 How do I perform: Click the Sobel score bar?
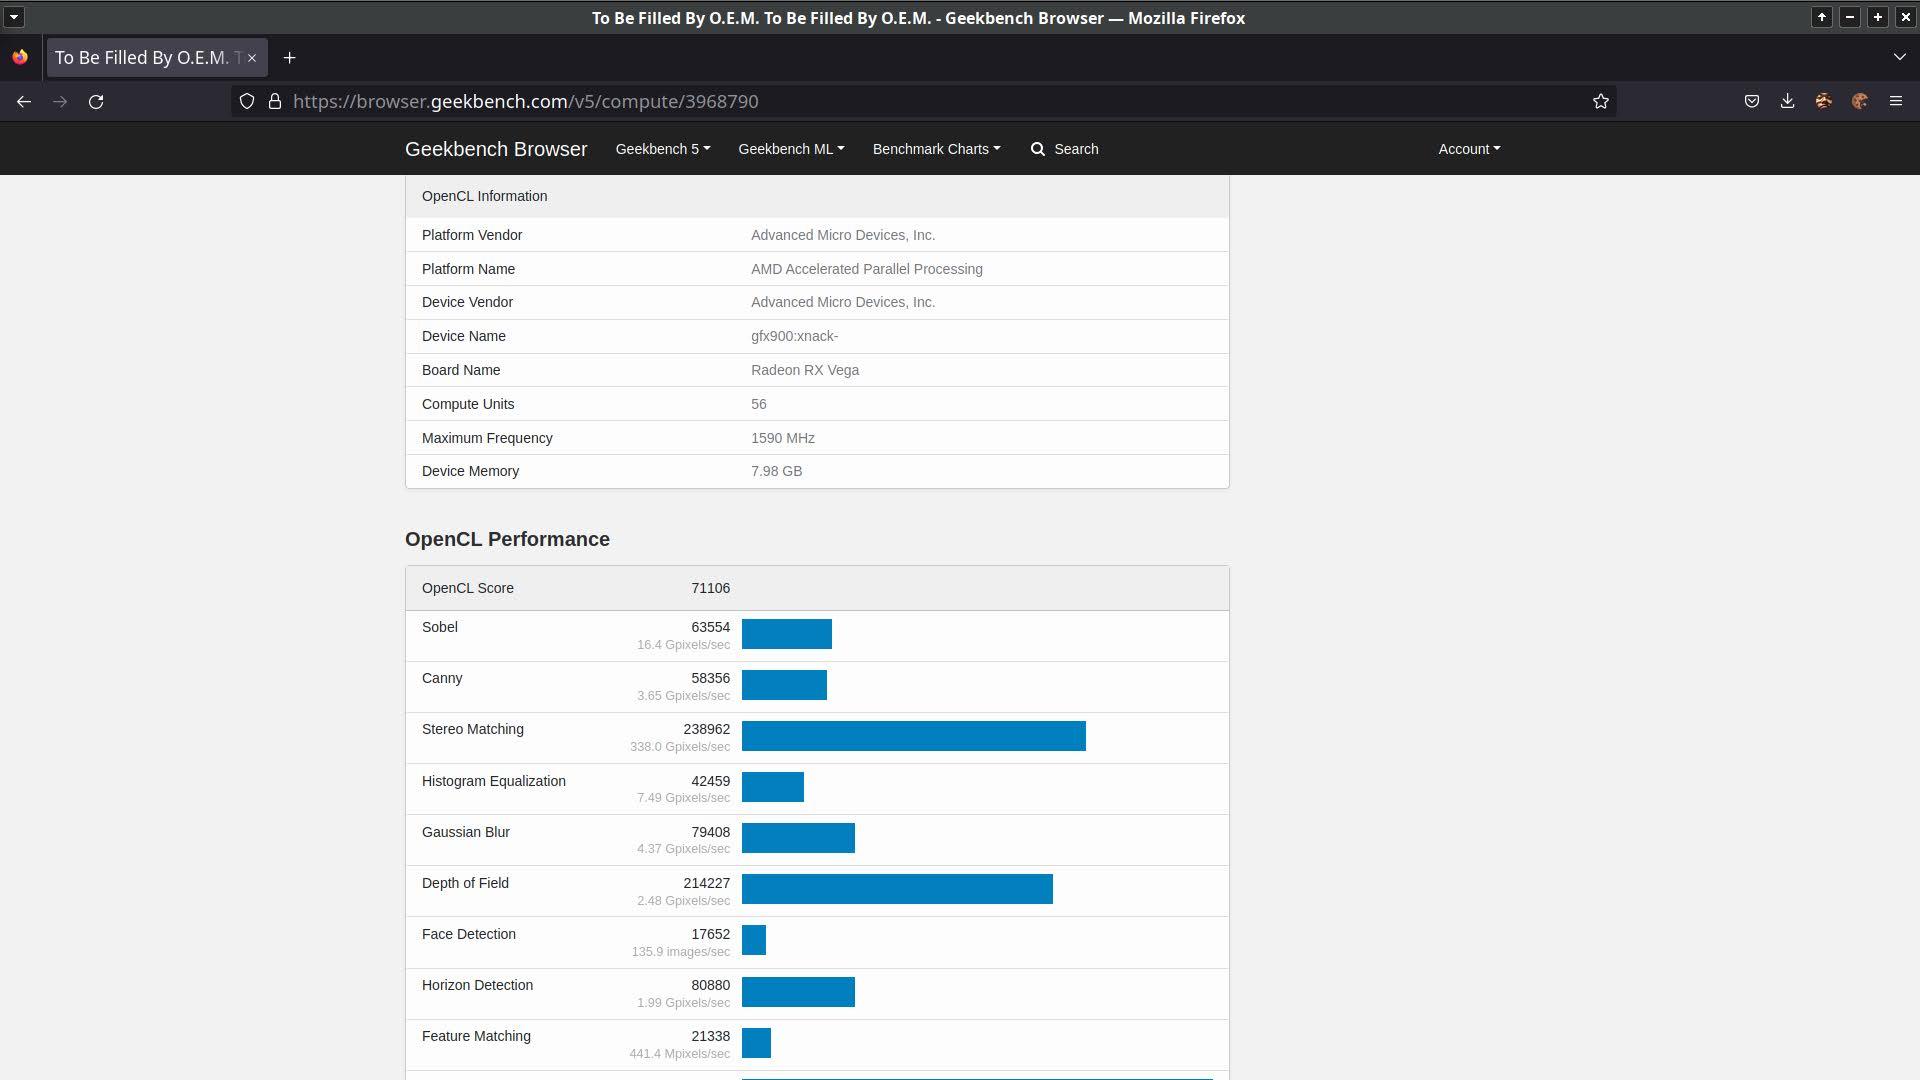[787, 634]
